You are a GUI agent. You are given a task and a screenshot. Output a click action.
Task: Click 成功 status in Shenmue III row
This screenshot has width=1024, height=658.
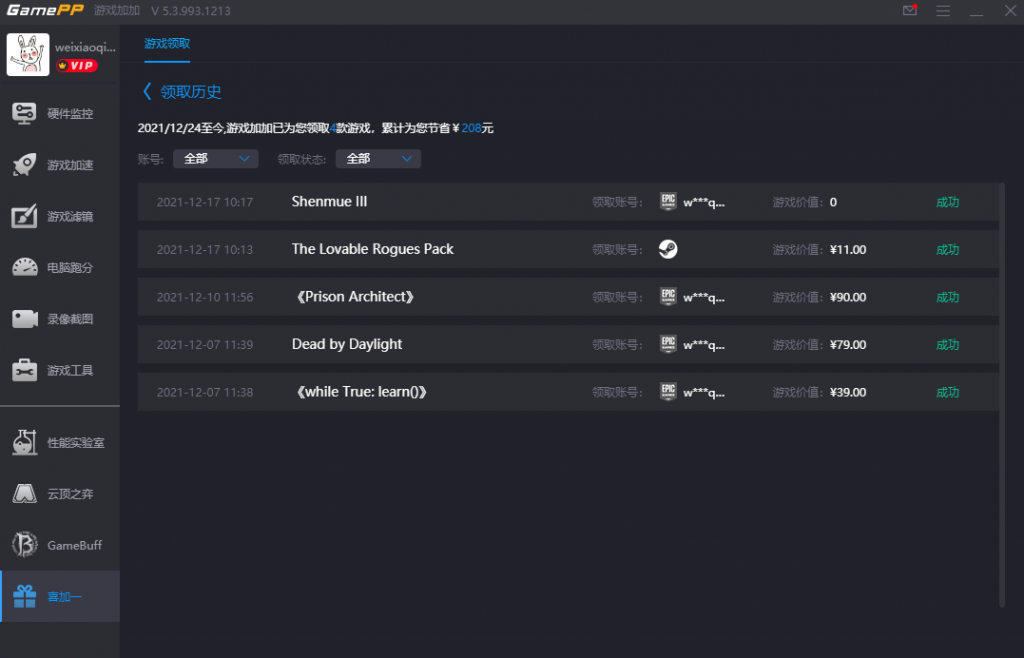click(948, 202)
